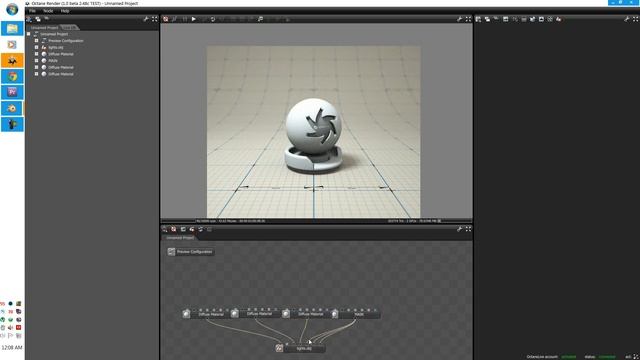This screenshot has width=640, height=360.
Task: Expand the outliner item between the first and second Diffuse Material
Action: tap(36, 60)
